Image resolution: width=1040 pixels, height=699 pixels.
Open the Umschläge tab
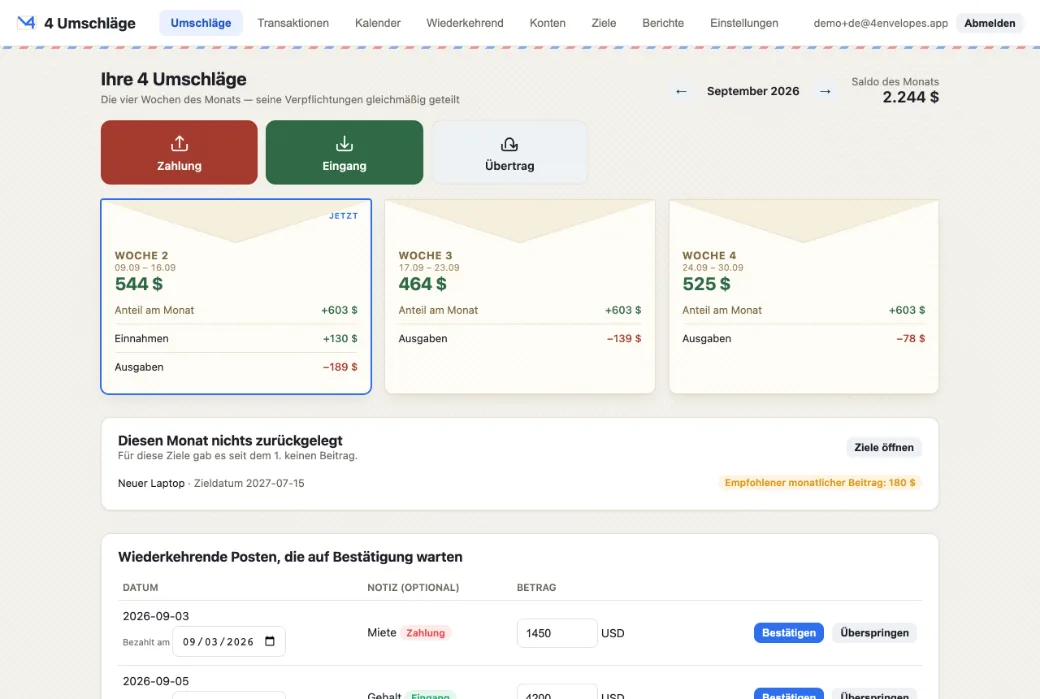(201, 23)
